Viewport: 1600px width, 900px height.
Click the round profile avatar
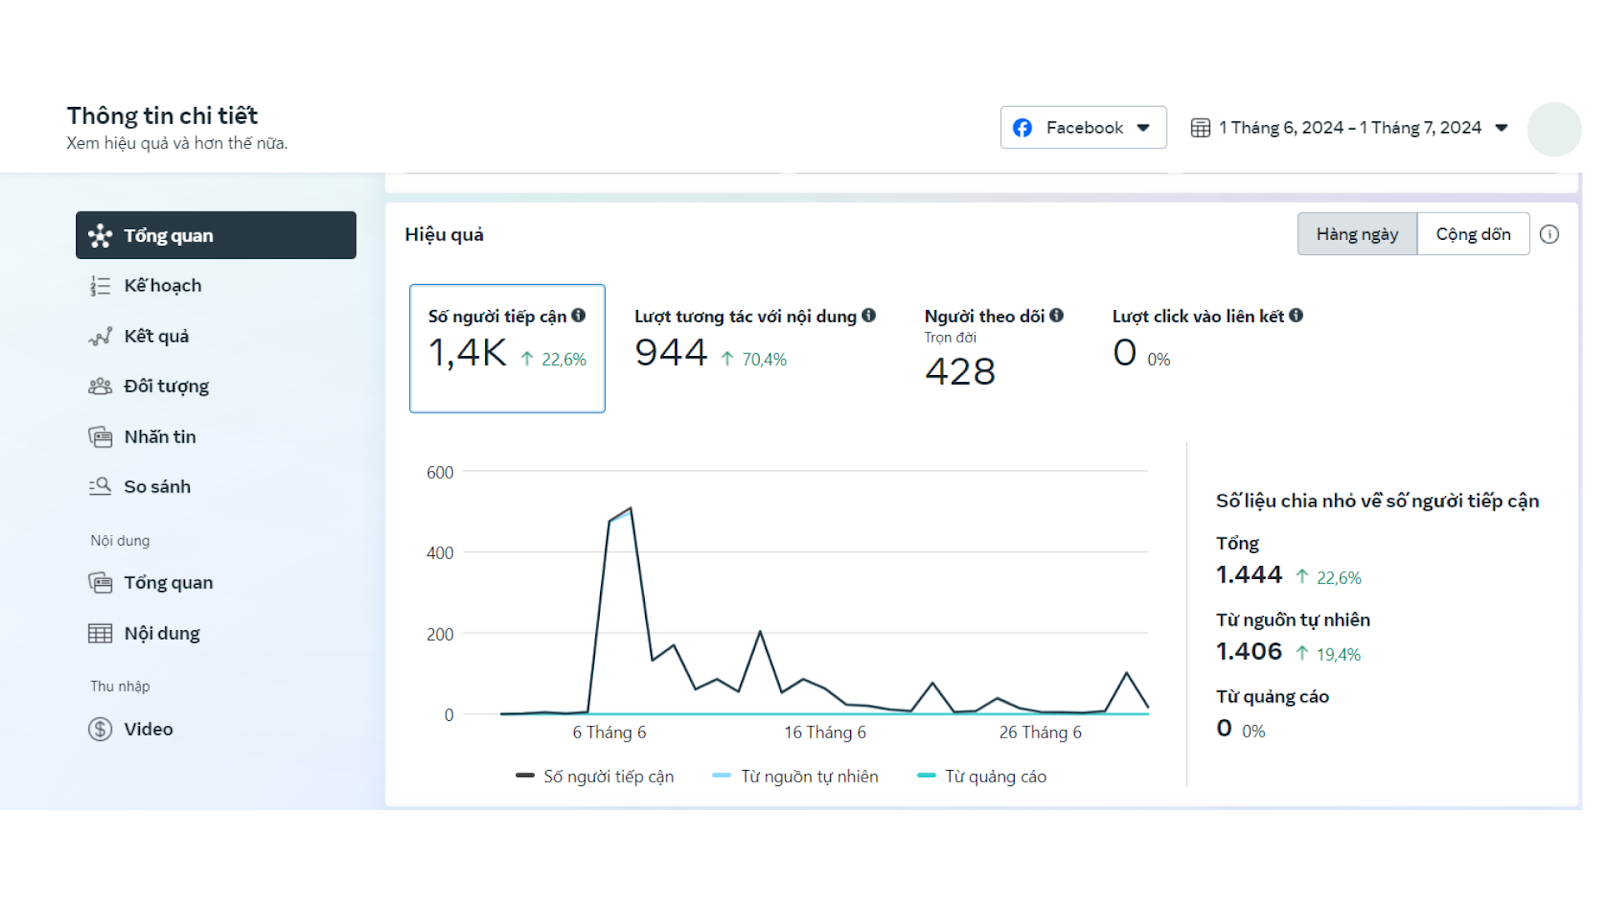[x=1554, y=129]
